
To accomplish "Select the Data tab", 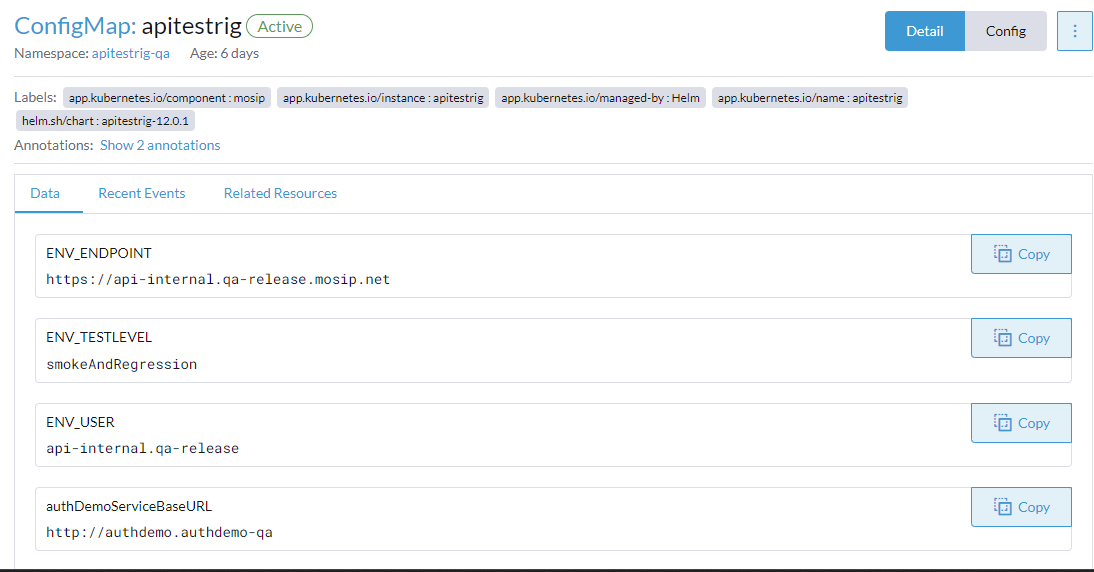I will point(45,193).
